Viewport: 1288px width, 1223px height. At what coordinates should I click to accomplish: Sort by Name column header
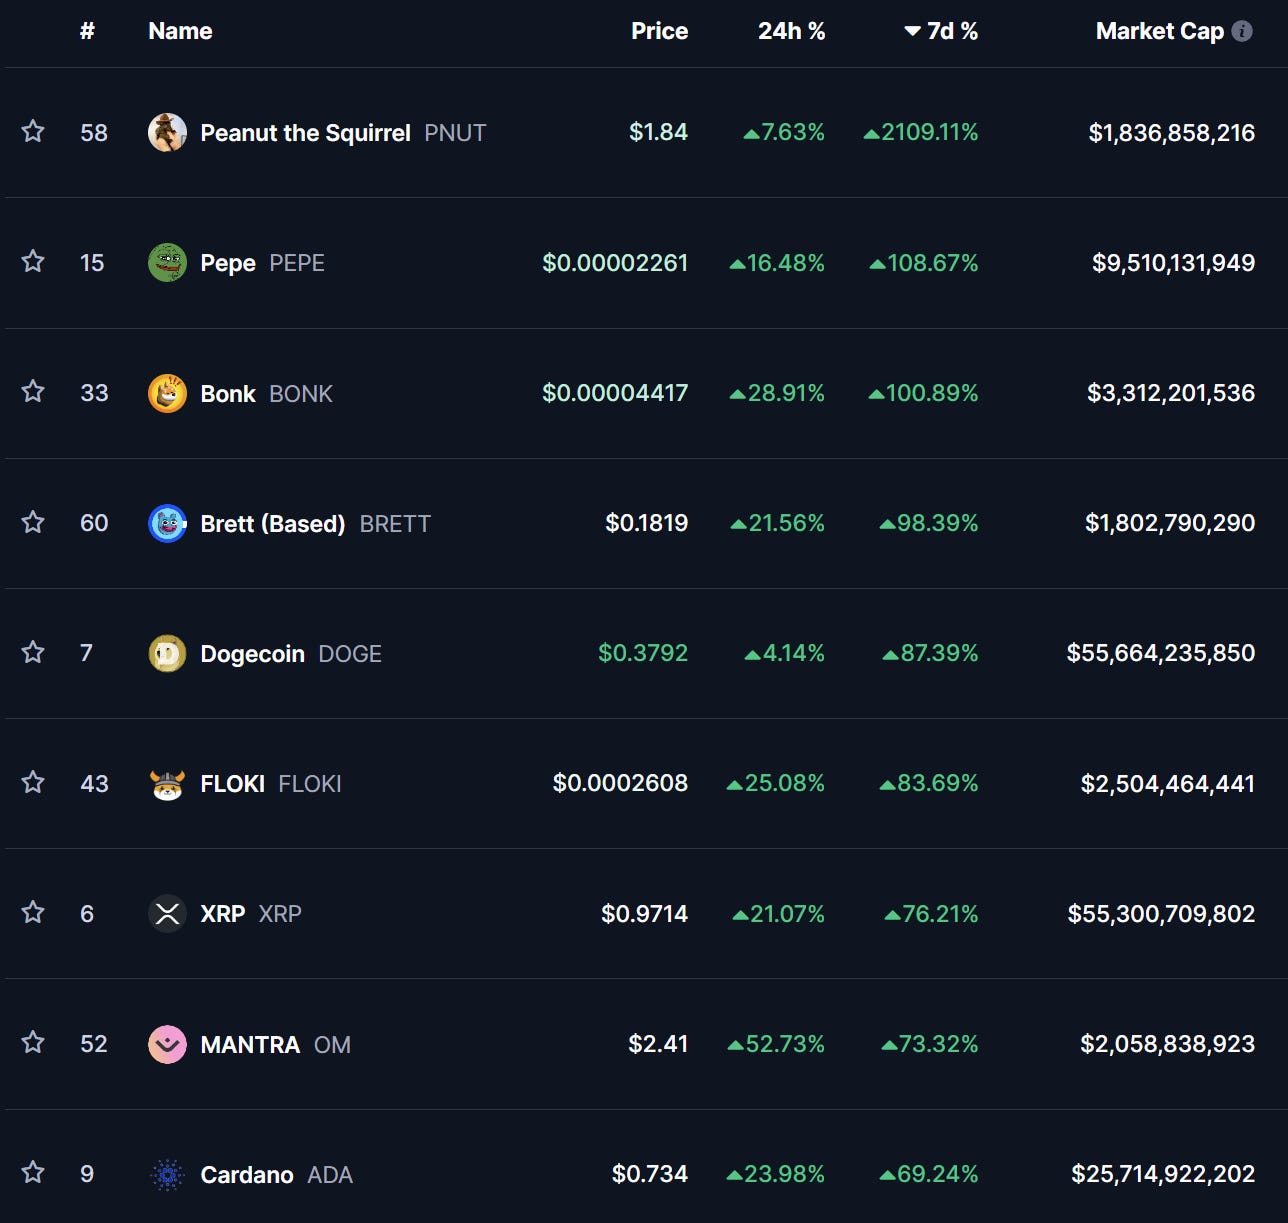(180, 31)
